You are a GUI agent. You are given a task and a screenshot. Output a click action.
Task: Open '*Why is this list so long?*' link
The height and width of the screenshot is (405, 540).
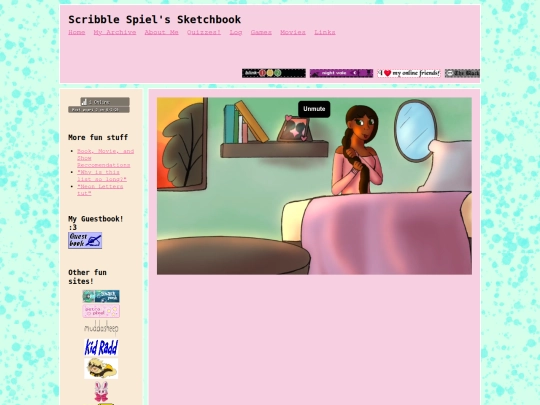pyautogui.click(x=102, y=176)
